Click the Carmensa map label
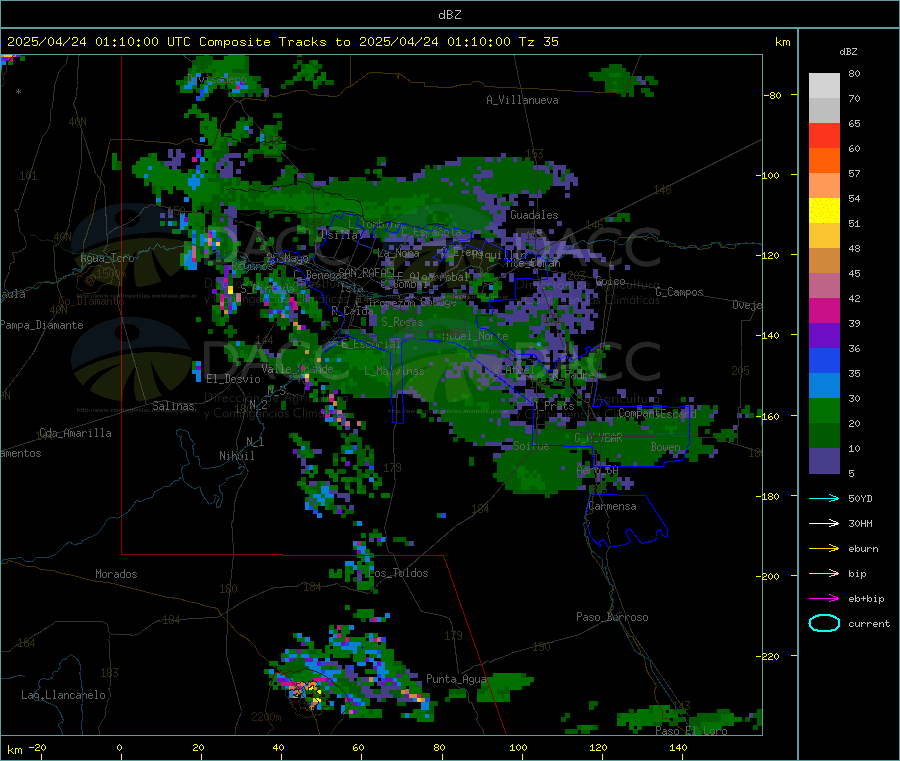 coord(612,506)
